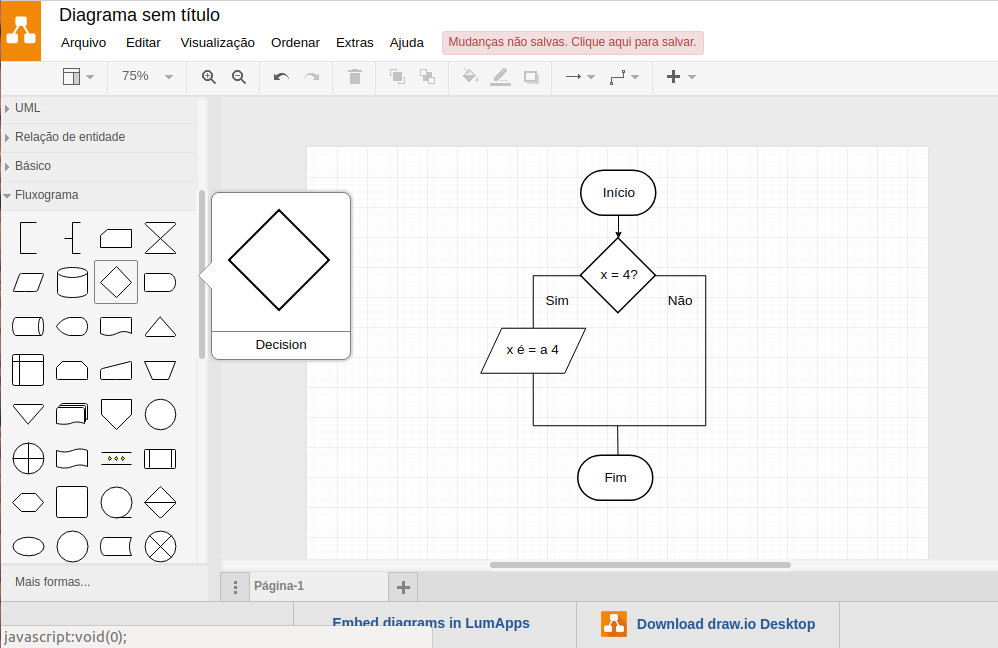Screen dimensions: 998x648
Task: Select the database cylinder shape
Action: pyautogui.click(x=73, y=282)
